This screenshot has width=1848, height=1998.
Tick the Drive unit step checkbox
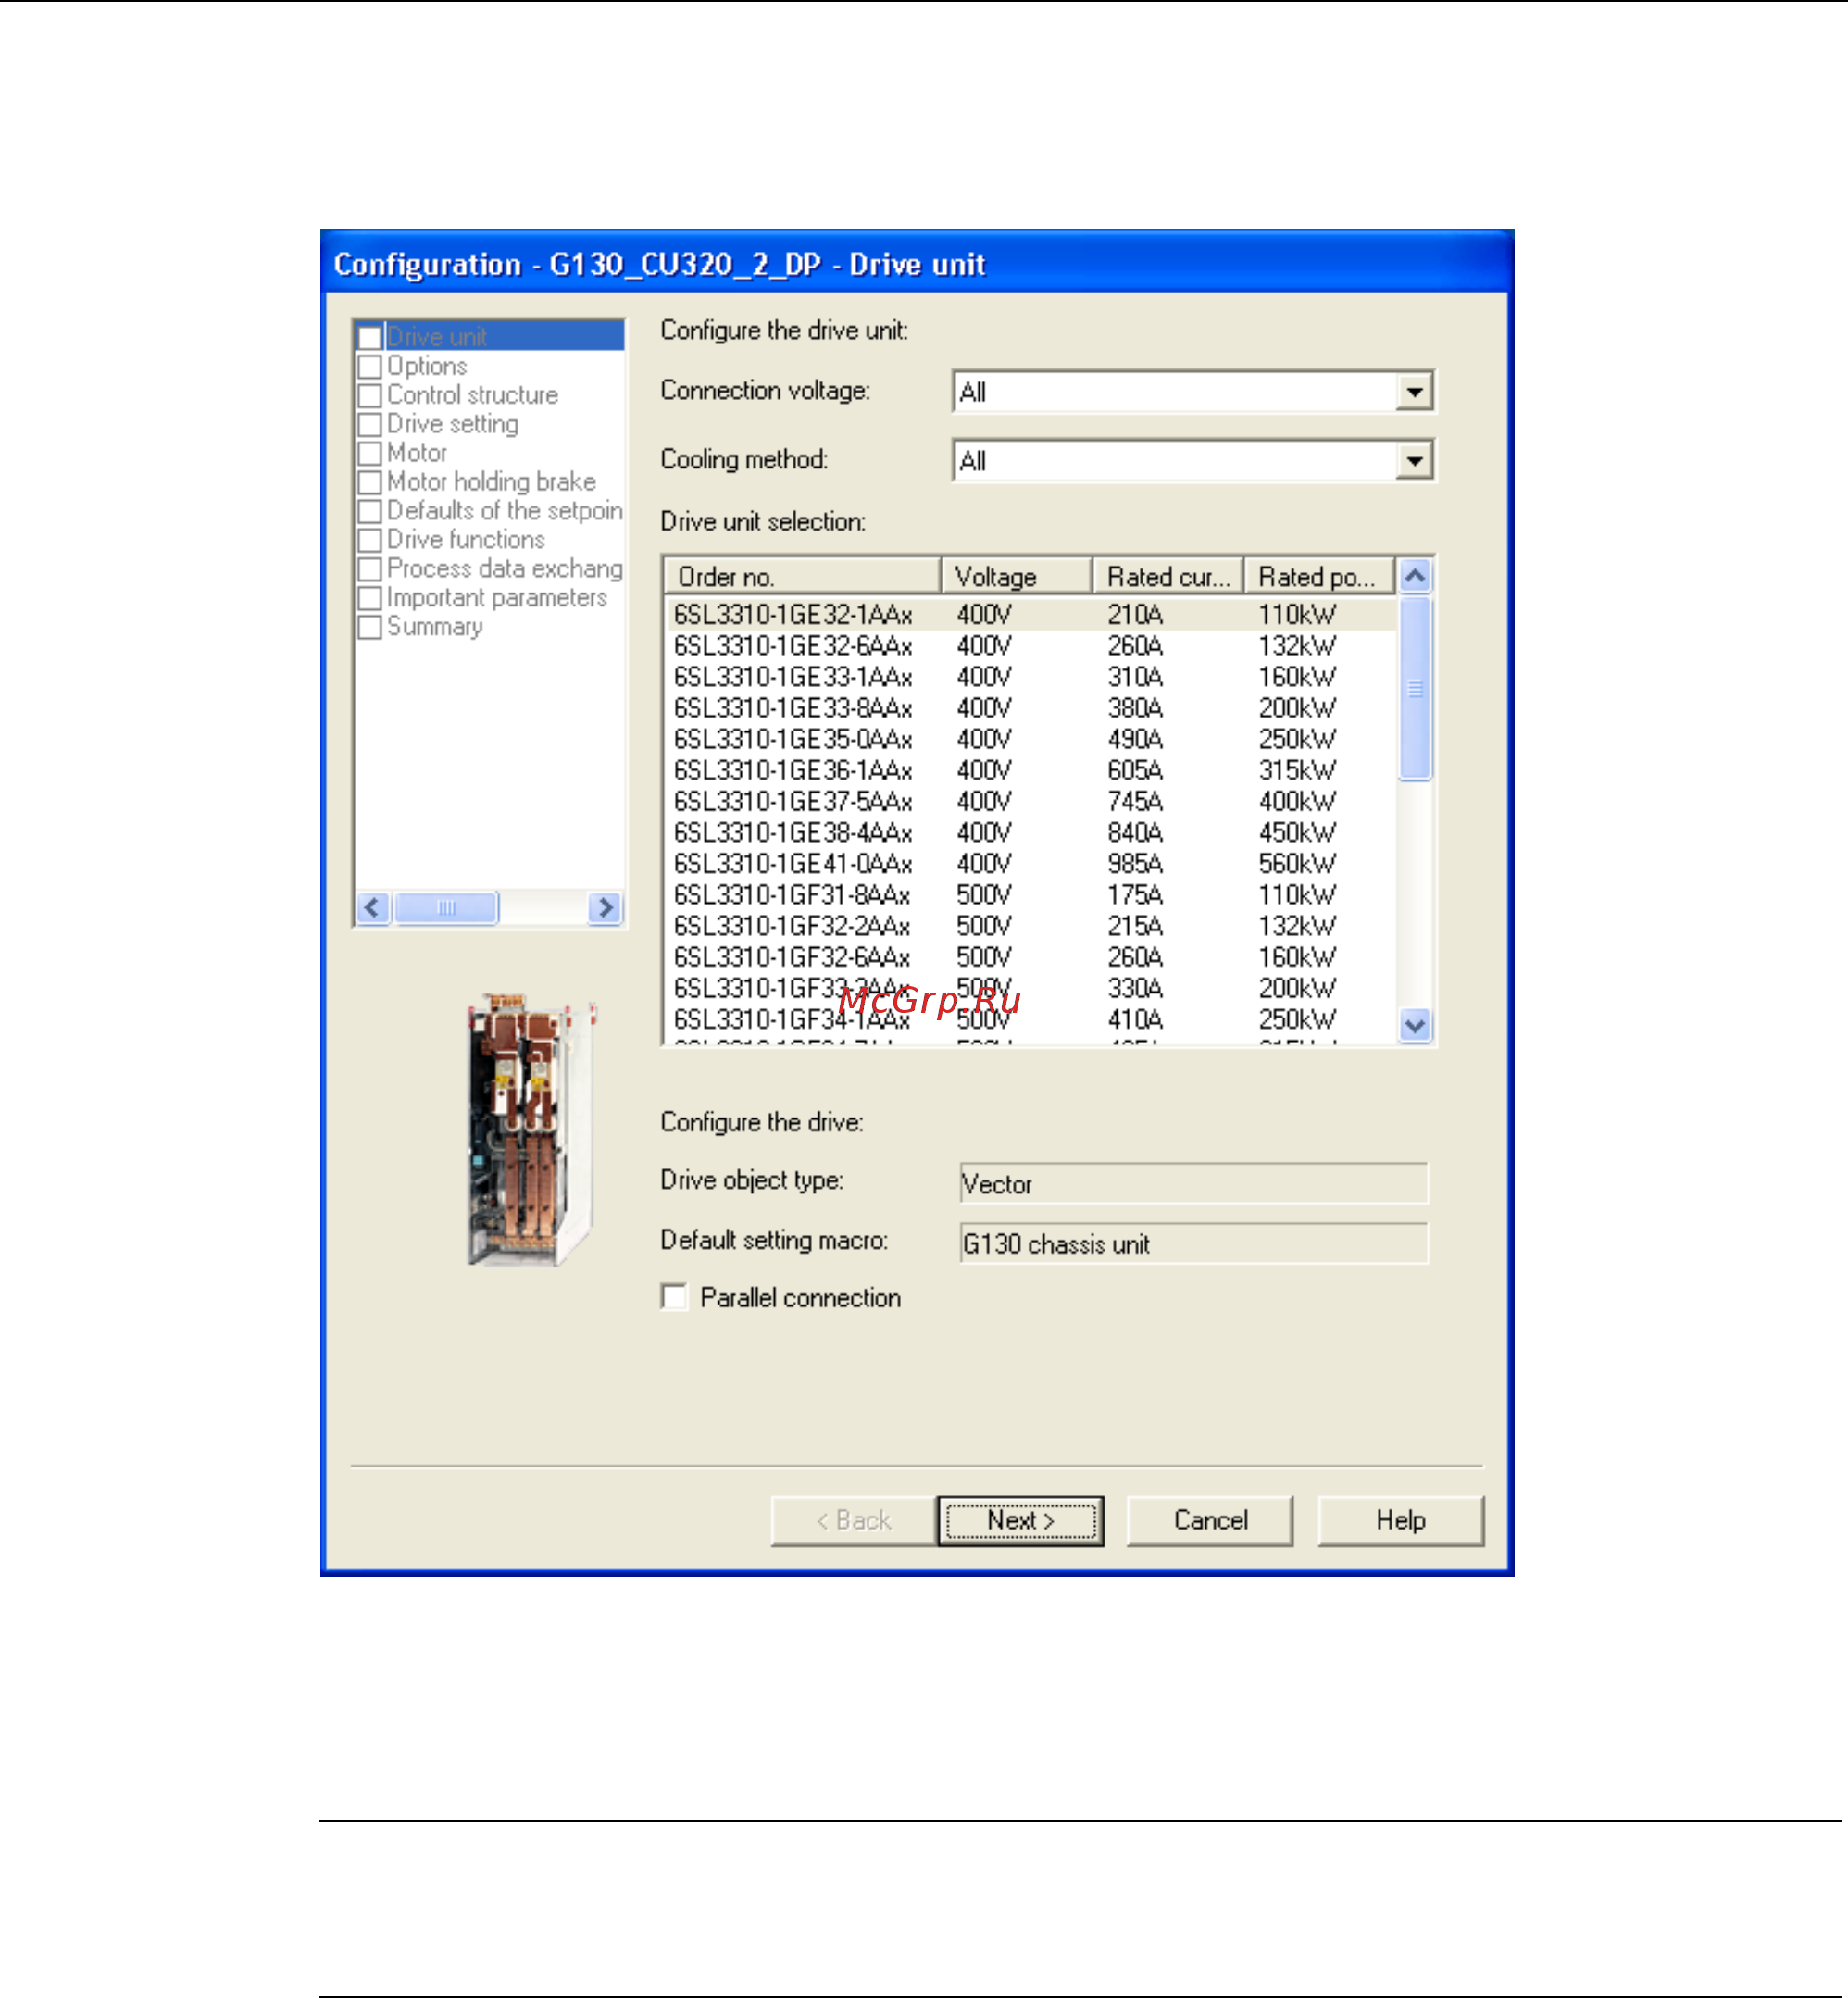pyautogui.click(x=370, y=337)
